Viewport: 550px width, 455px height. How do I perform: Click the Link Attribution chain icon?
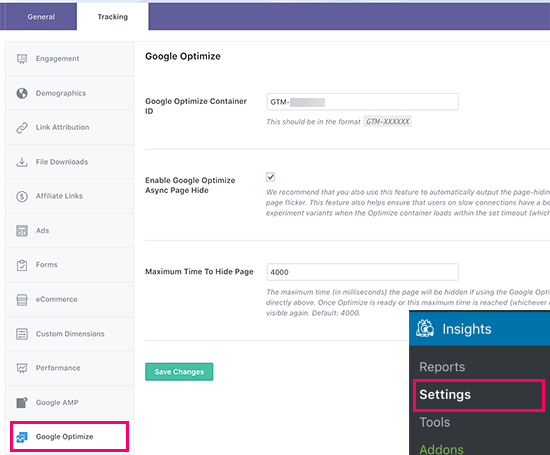click(22, 127)
